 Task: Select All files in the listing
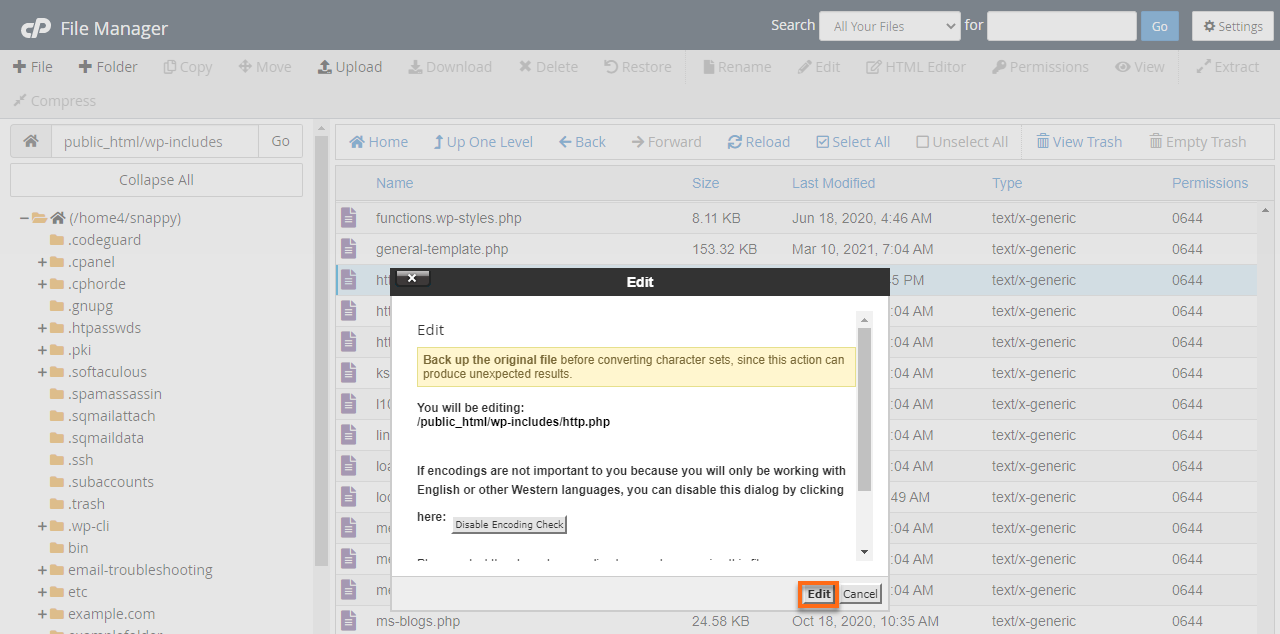853,141
